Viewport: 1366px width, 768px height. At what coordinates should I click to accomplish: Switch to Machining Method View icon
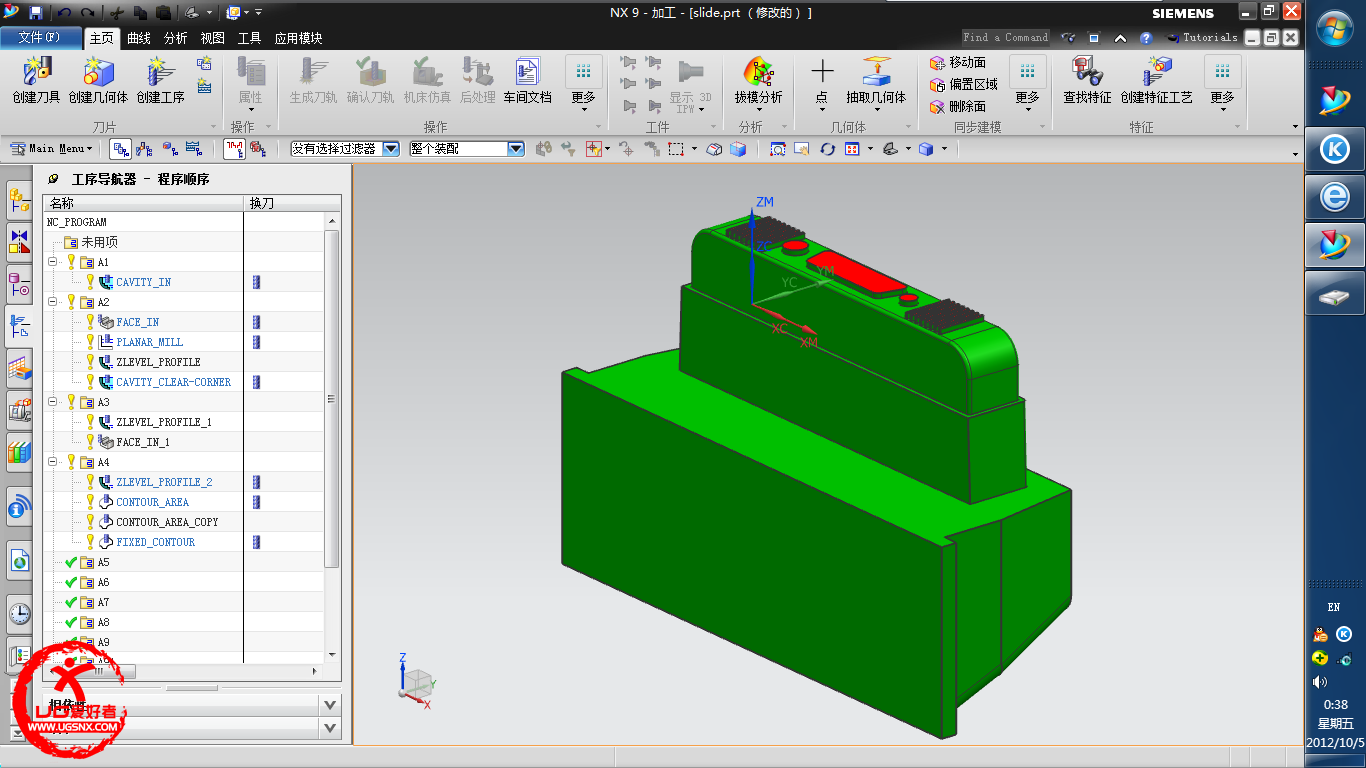(x=194, y=149)
